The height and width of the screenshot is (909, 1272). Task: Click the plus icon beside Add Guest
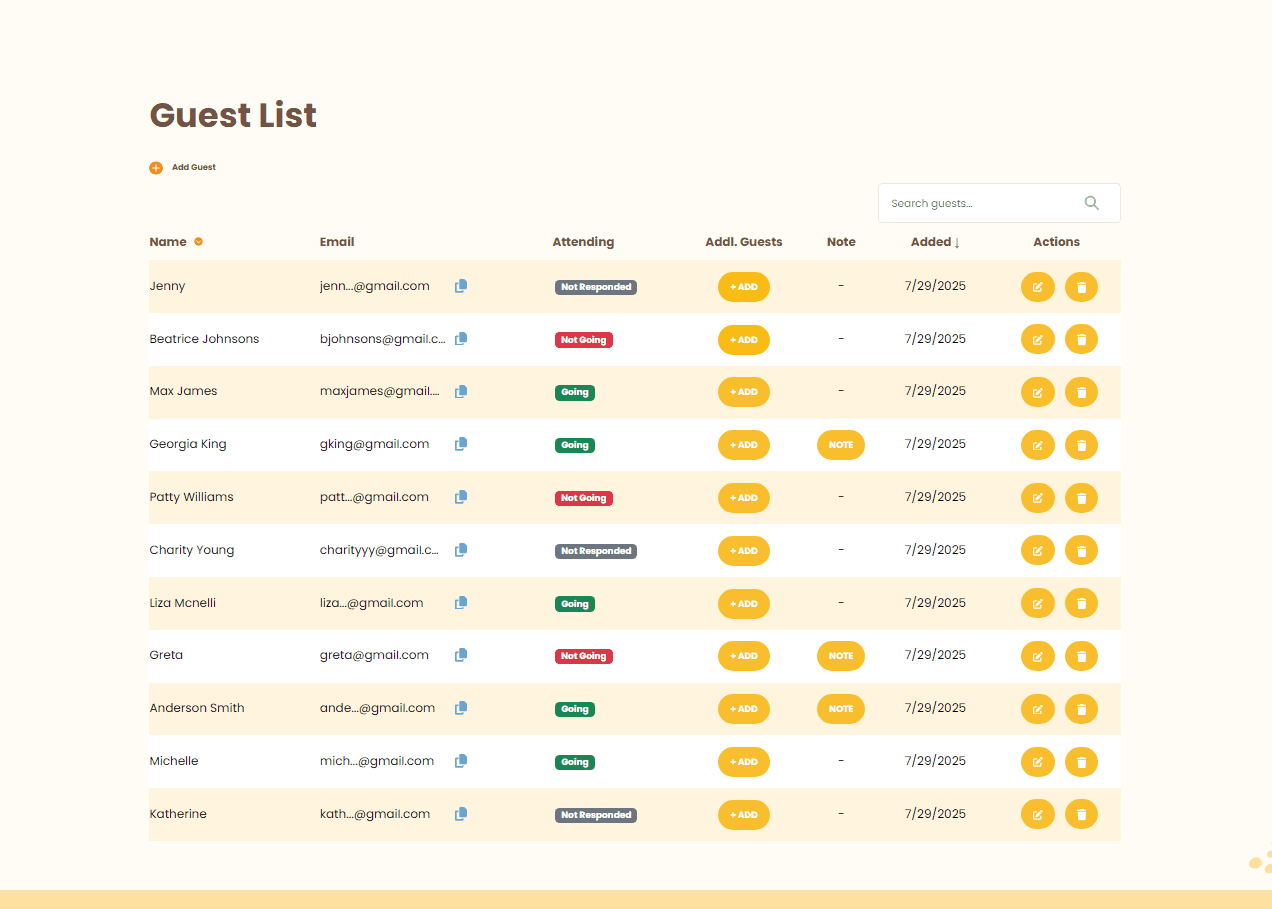156,168
